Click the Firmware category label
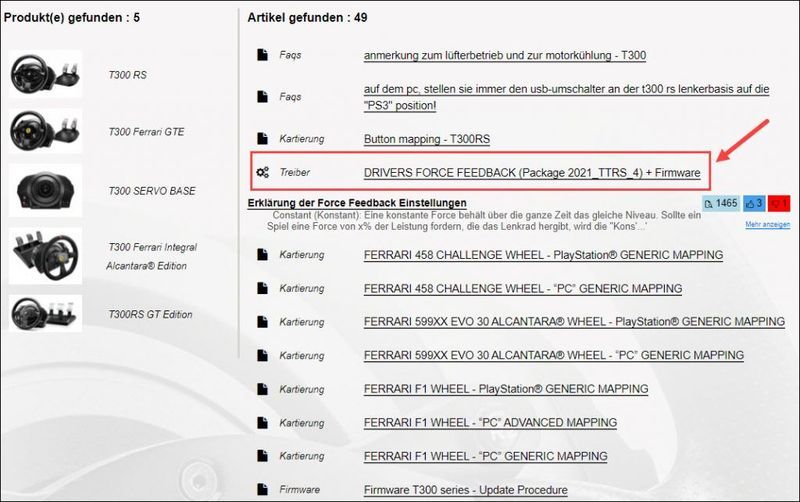 (299, 489)
